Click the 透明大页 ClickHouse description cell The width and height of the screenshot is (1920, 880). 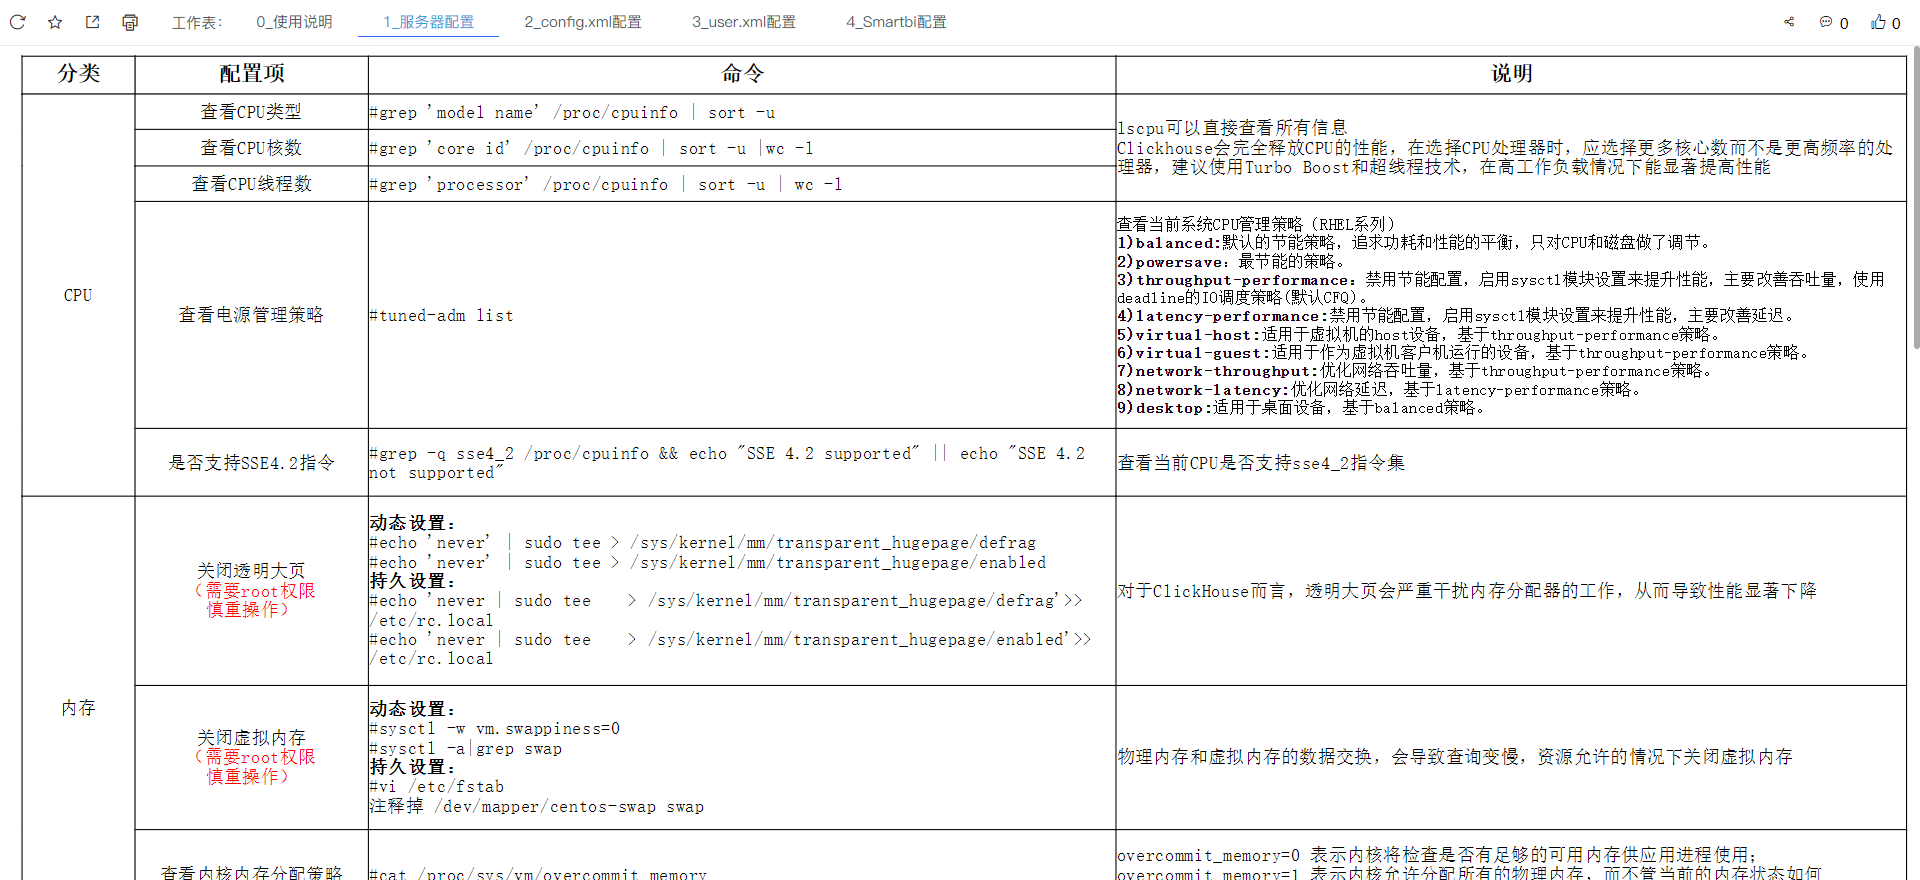(1511, 590)
